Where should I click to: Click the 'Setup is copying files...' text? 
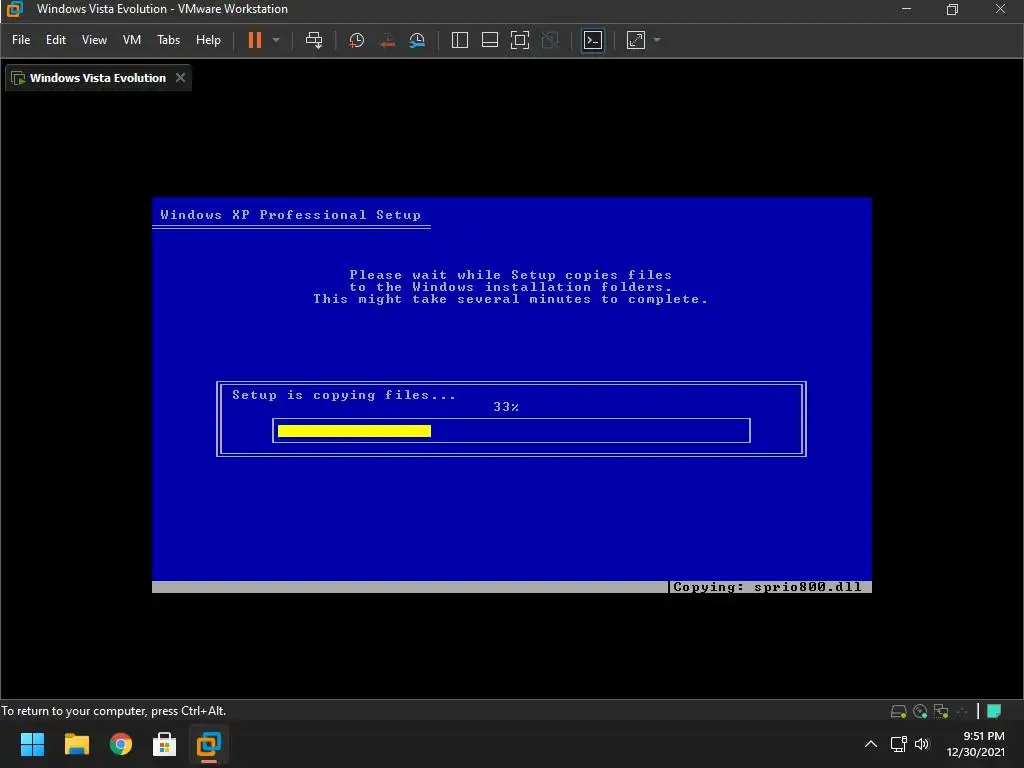344,394
